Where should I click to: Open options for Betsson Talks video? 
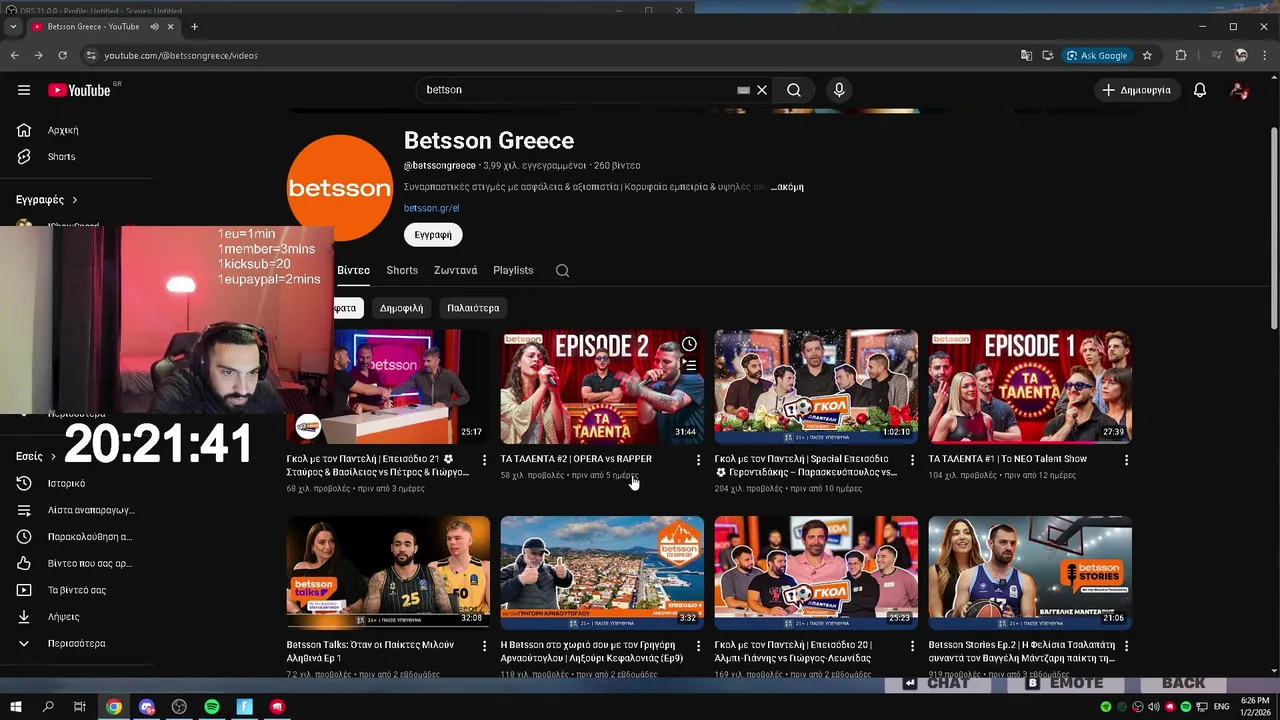(x=484, y=646)
